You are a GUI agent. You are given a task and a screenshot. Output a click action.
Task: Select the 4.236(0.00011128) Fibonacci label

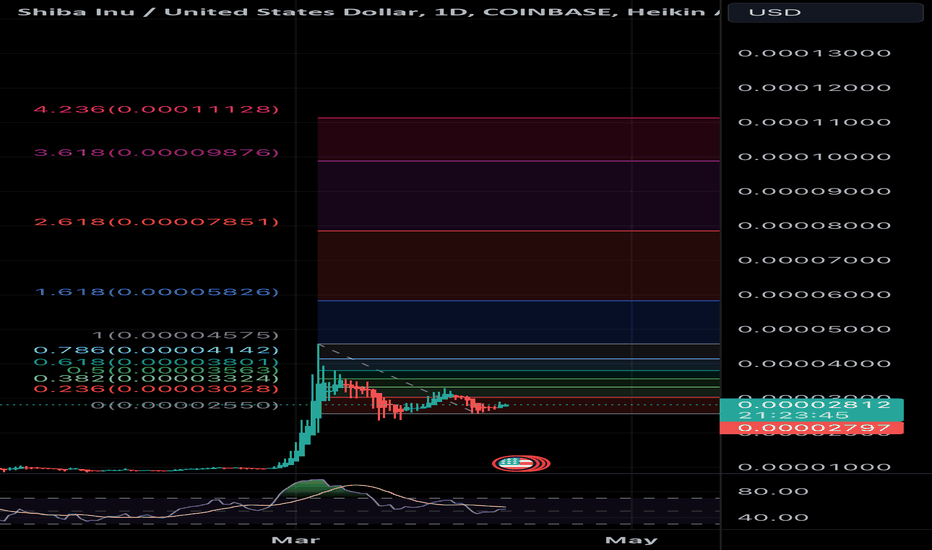(x=156, y=109)
